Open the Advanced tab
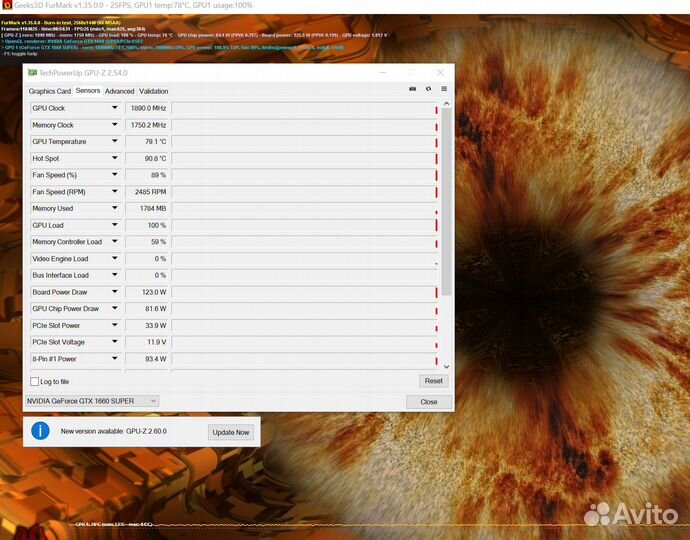Image resolution: width=690 pixels, height=540 pixels. pyautogui.click(x=119, y=91)
